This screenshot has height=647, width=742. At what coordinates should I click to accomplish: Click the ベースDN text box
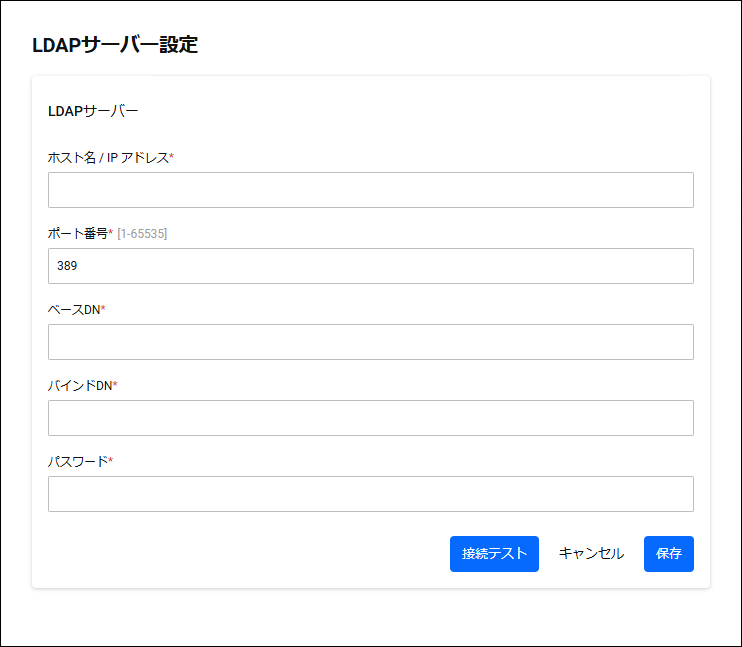click(x=371, y=342)
